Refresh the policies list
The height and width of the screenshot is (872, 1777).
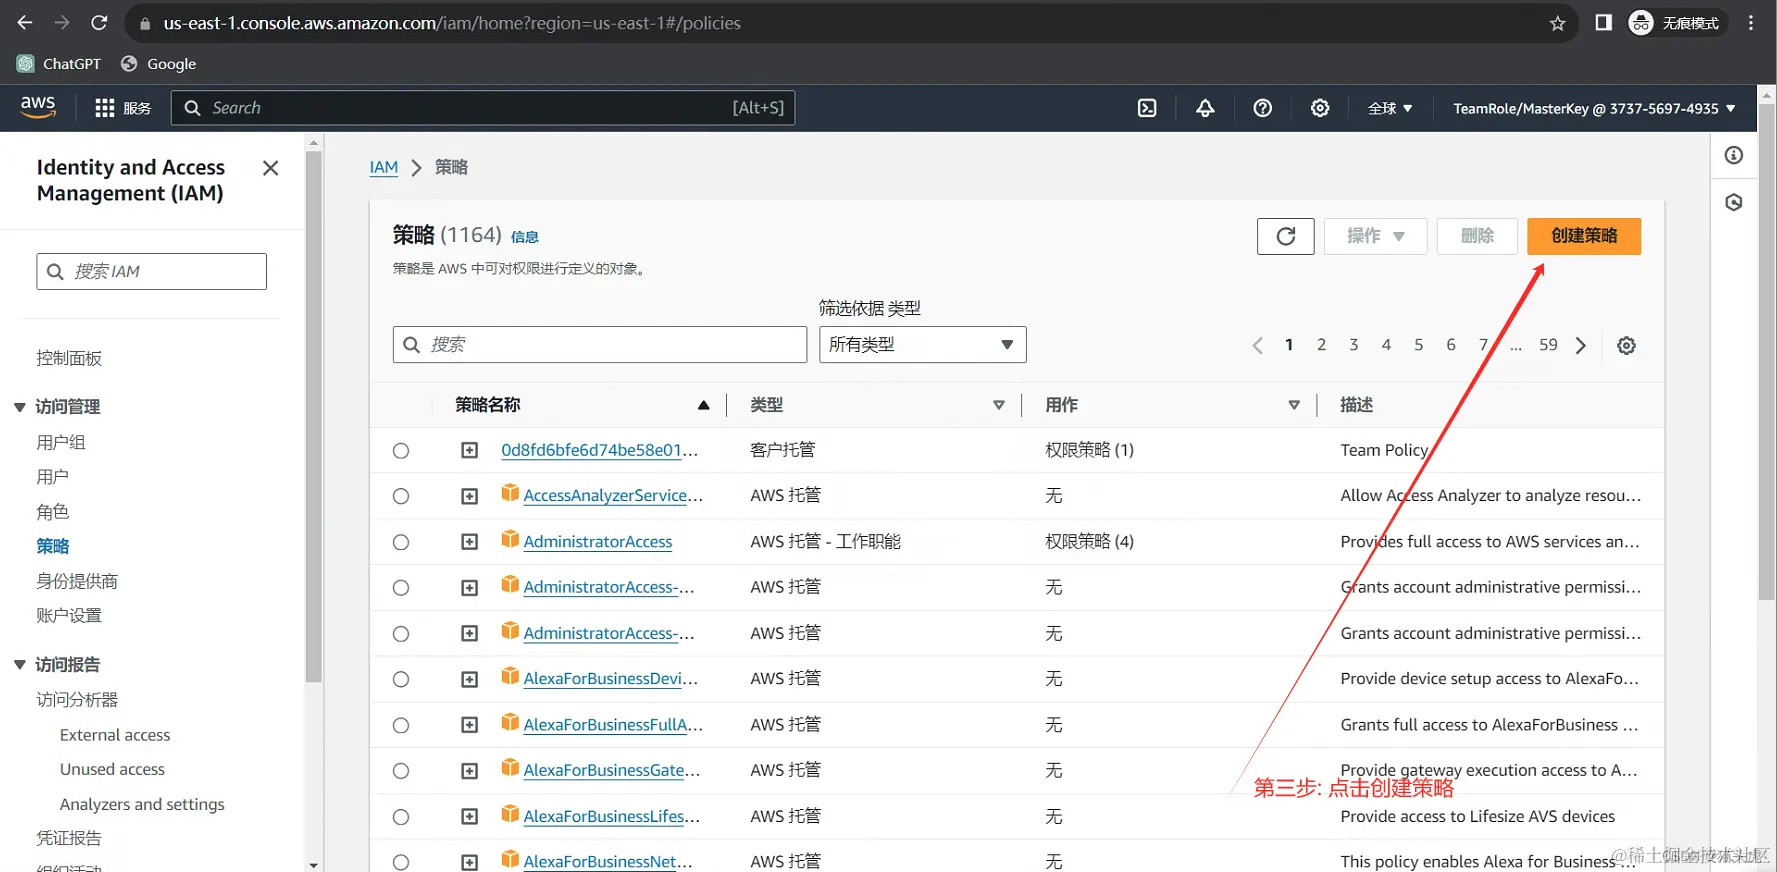pos(1286,236)
